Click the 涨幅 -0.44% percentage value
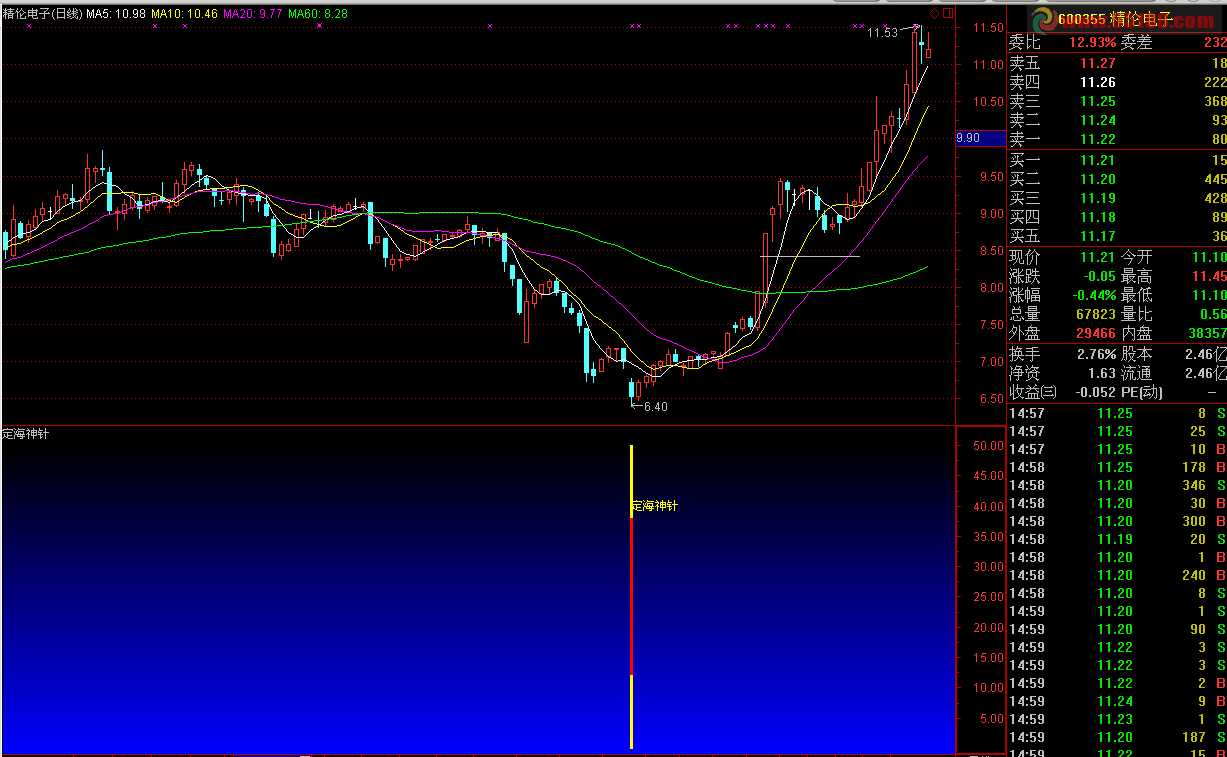 tap(1092, 295)
